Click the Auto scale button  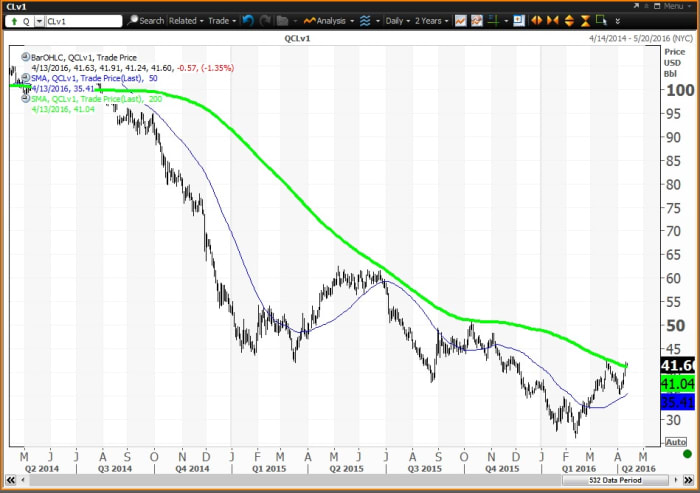pyautogui.click(x=675, y=442)
